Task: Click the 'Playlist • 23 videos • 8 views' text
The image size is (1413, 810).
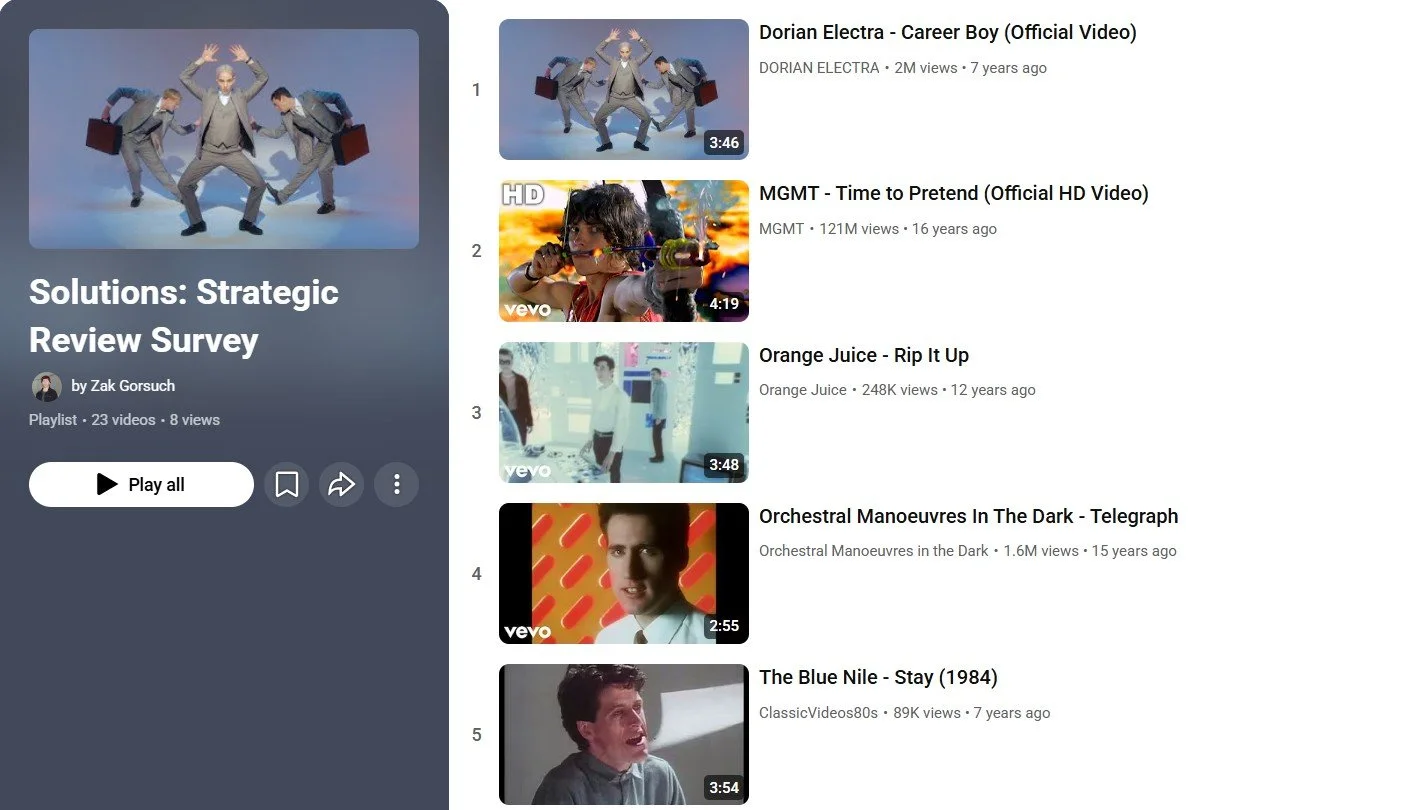Action: [124, 420]
